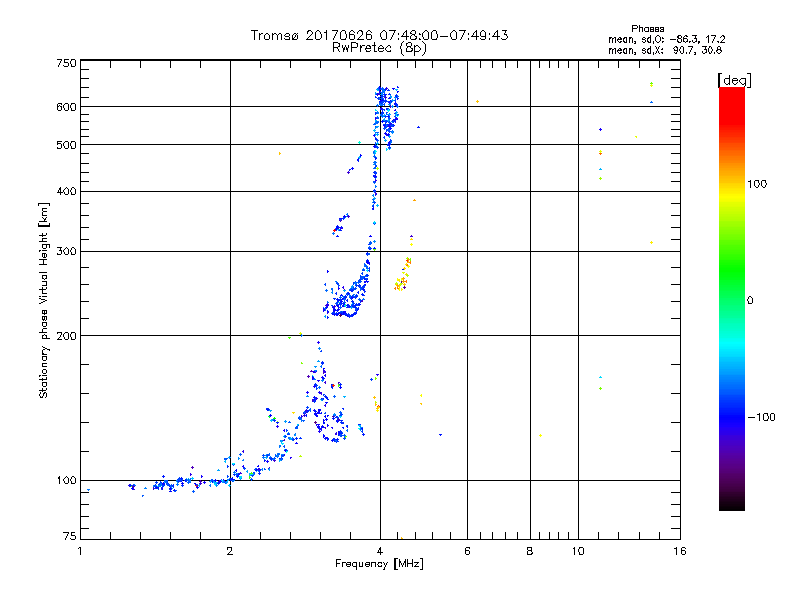Click the y-axis tick label '400'
This screenshot has height=600, width=800.
point(66,191)
